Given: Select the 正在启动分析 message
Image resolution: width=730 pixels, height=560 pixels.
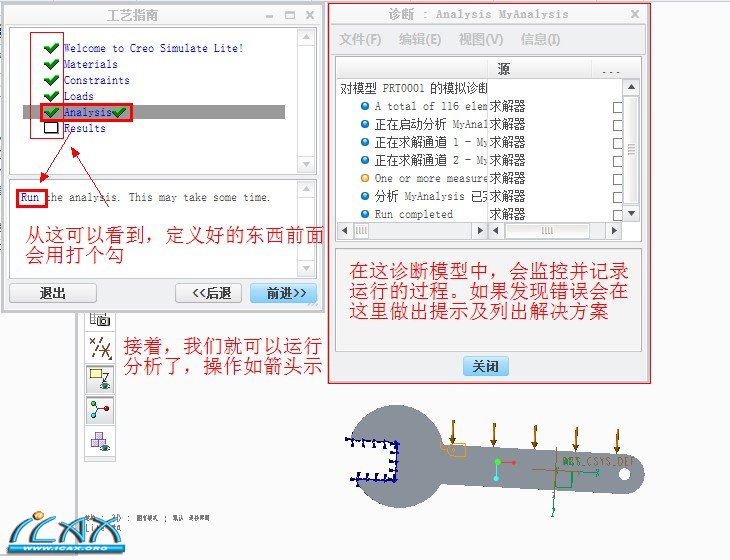Looking at the screenshot, I should [x=431, y=124].
